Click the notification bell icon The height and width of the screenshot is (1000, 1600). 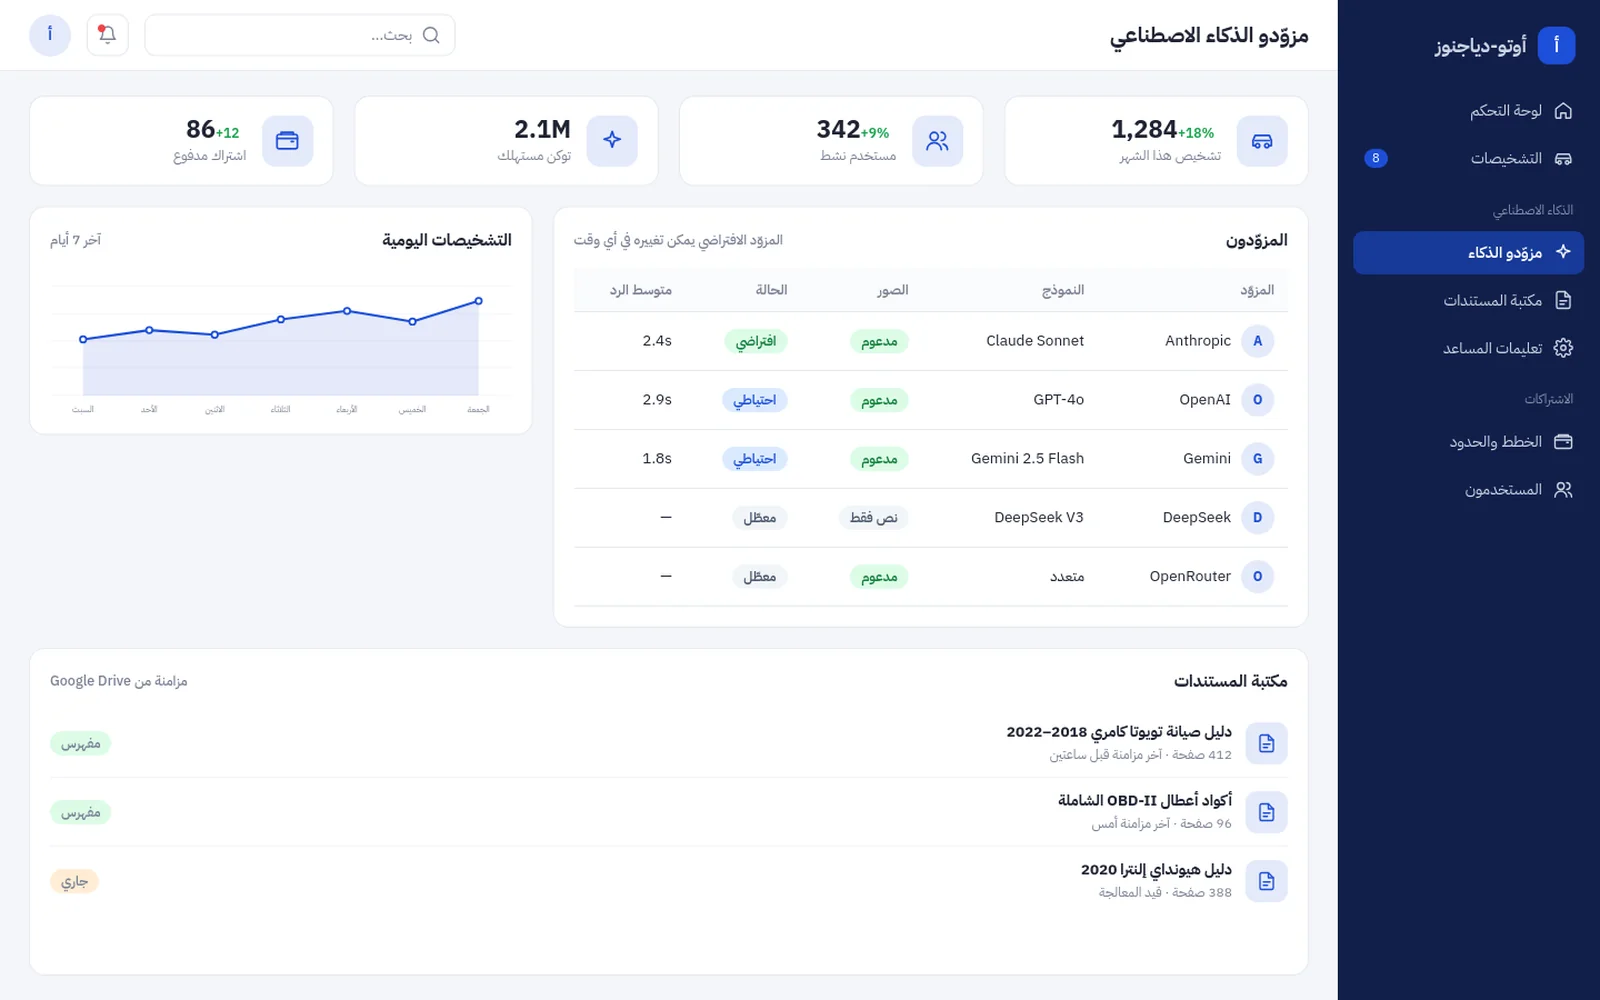tap(107, 35)
